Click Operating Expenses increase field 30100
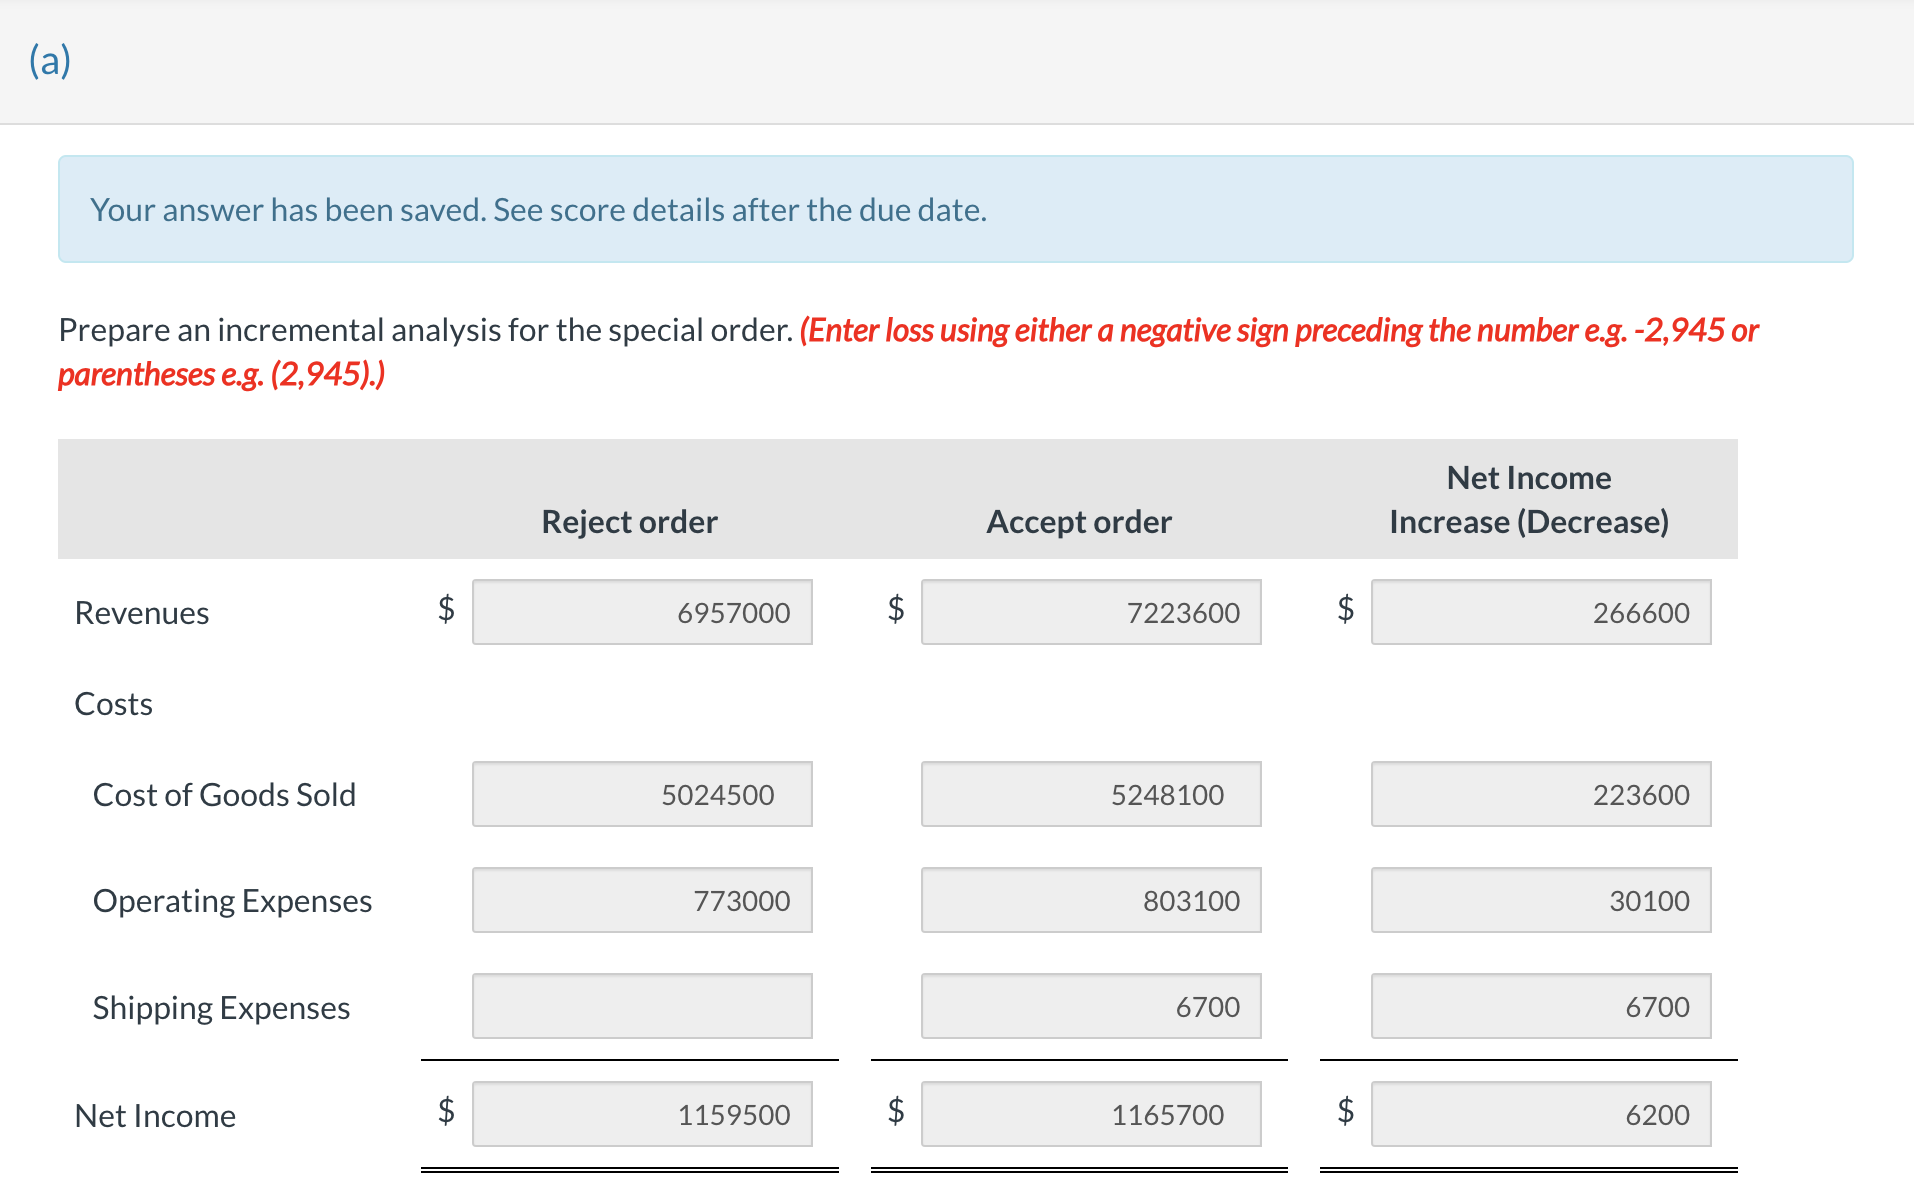Viewport: 1914px width, 1202px height. pos(1541,900)
